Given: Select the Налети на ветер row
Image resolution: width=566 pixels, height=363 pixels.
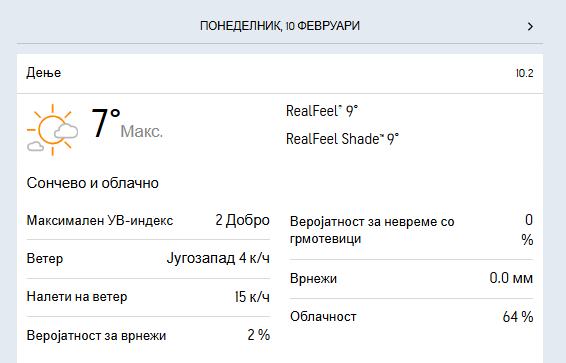Looking at the screenshot, I should pos(148,297).
